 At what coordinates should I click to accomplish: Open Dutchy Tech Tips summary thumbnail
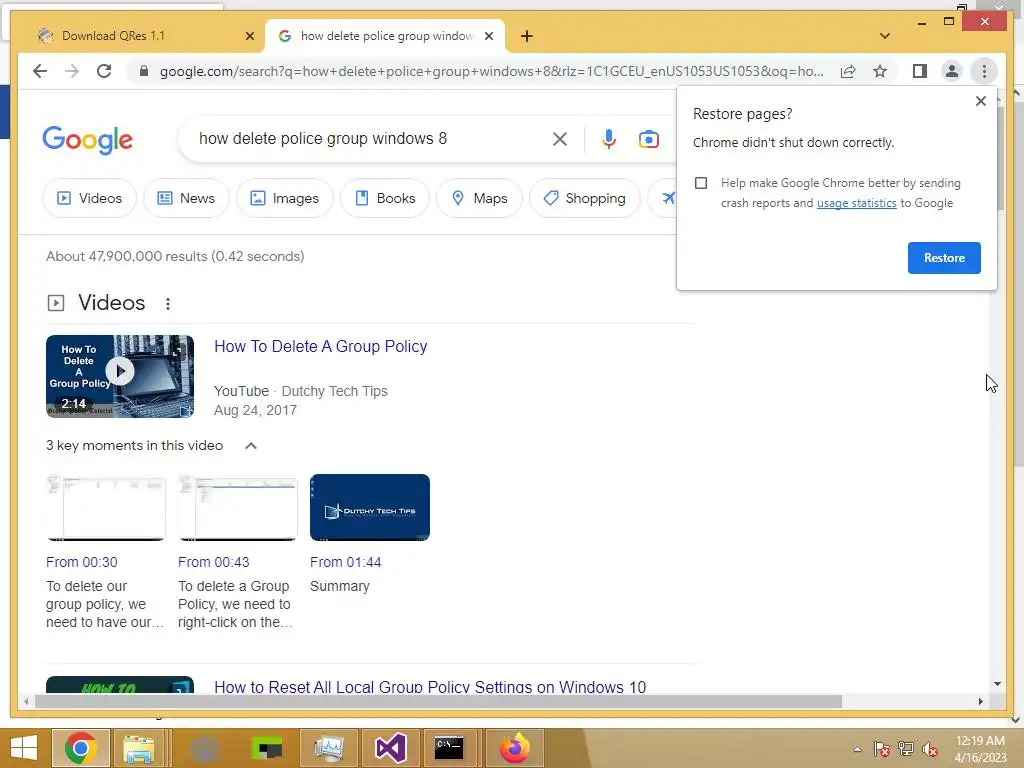[x=370, y=507]
